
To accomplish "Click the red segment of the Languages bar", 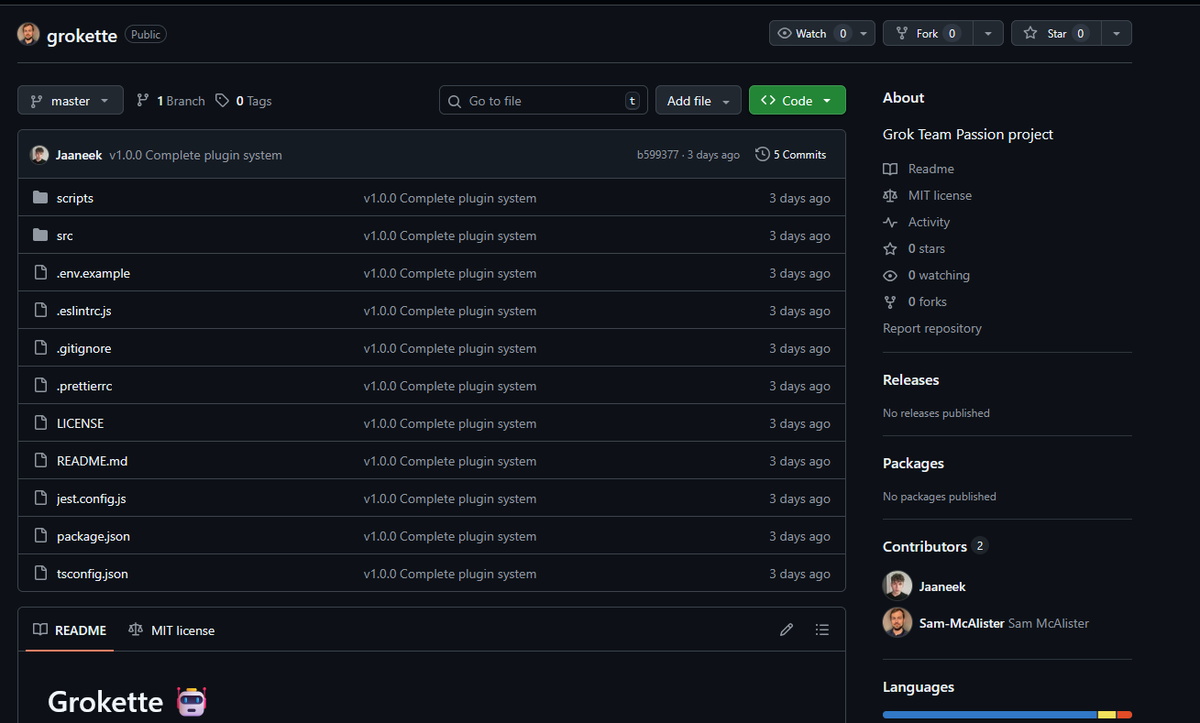I will (x=1125, y=715).
